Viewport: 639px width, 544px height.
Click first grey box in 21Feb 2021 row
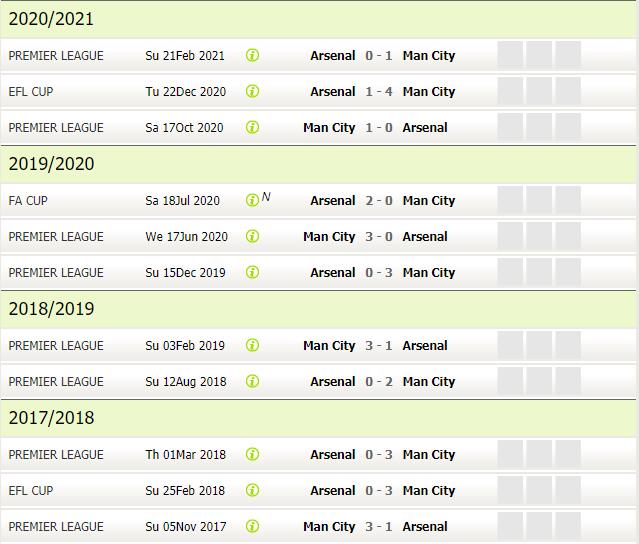(x=510, y=55)
